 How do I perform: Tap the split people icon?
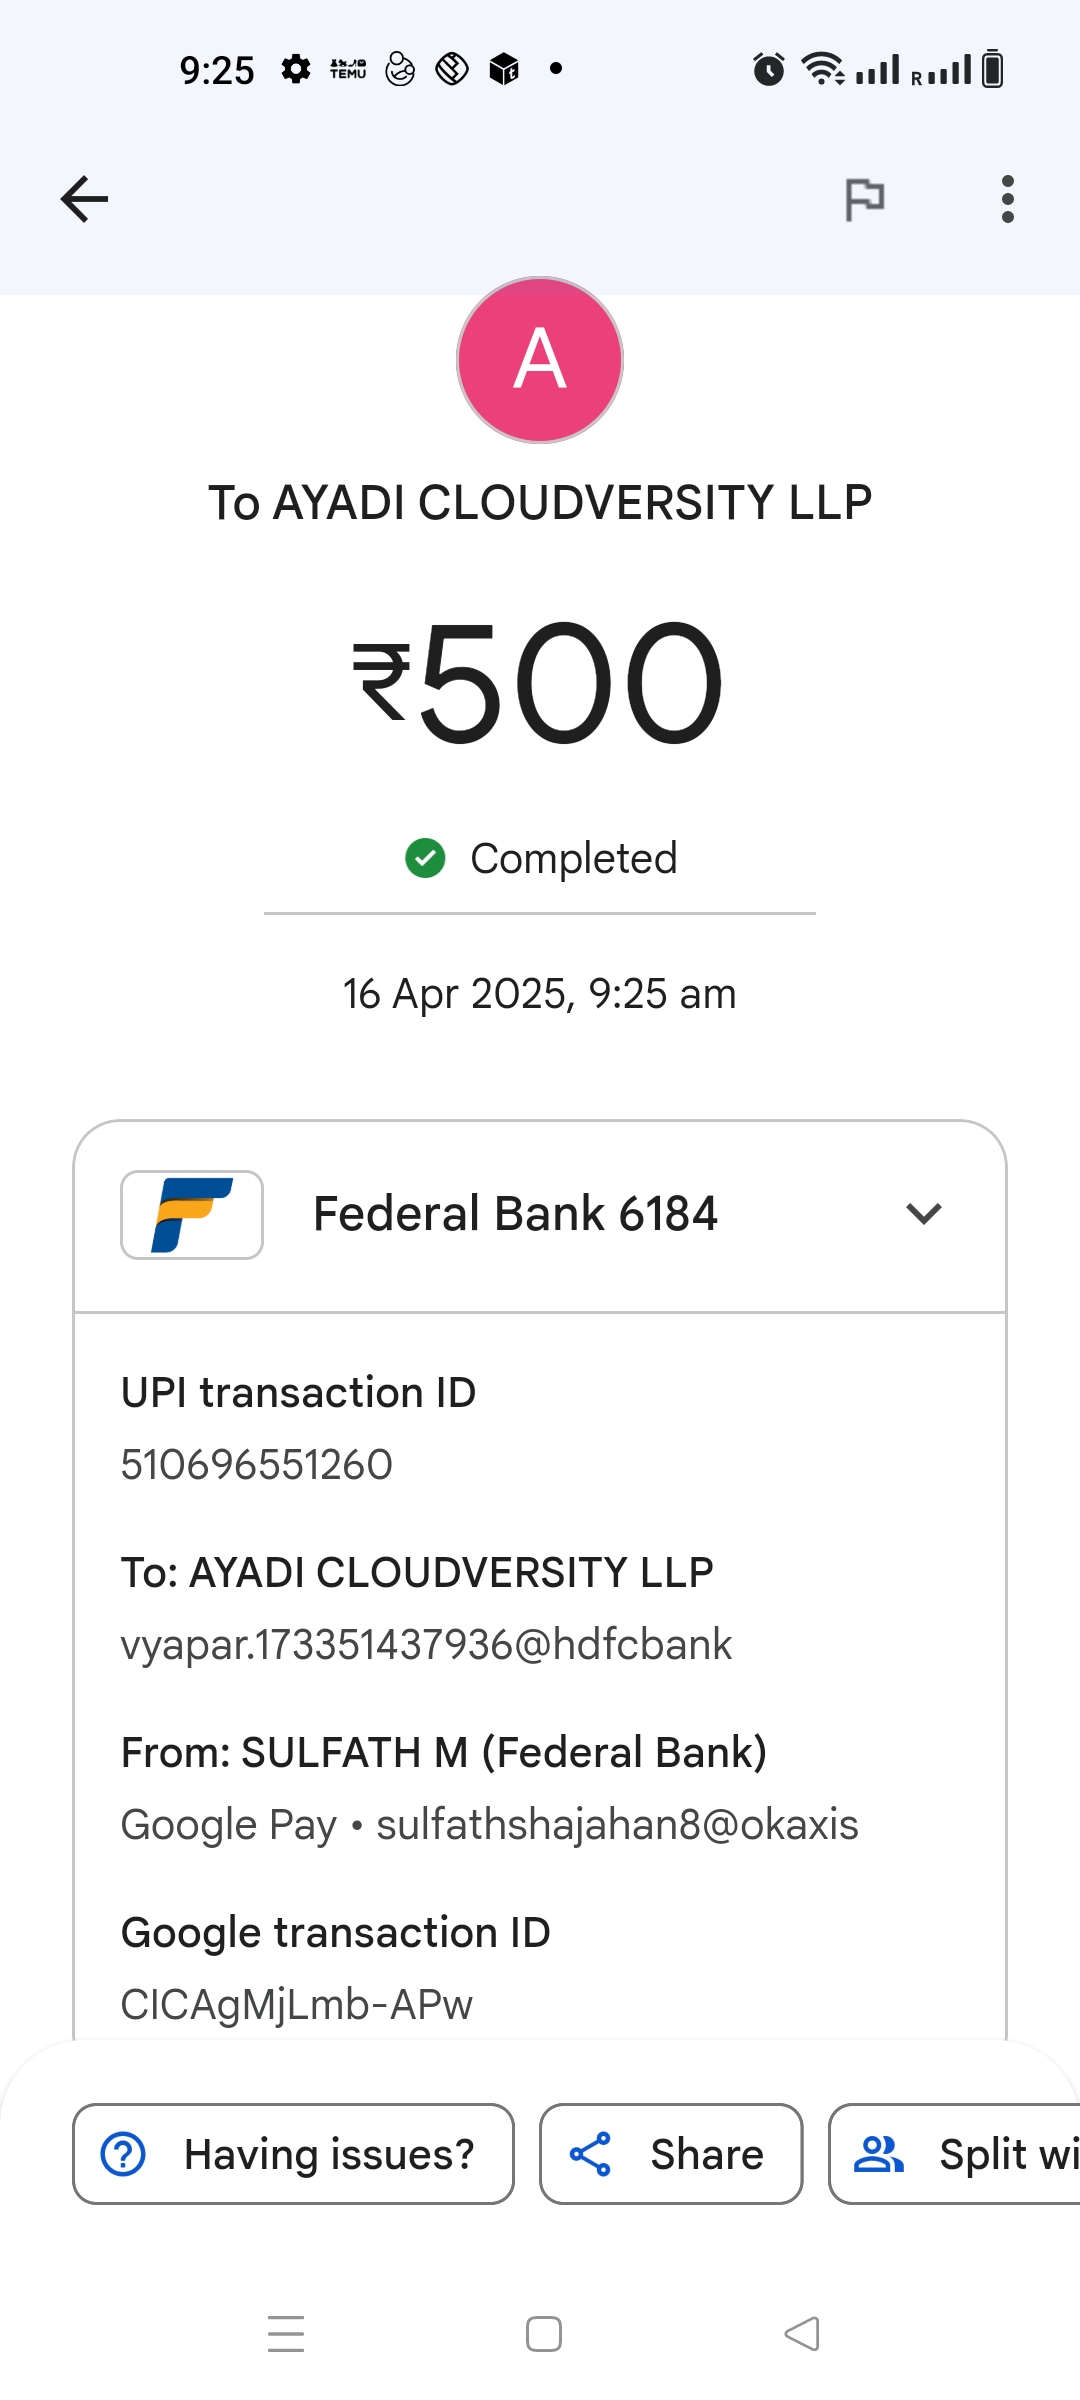[x=878, y=2154]
